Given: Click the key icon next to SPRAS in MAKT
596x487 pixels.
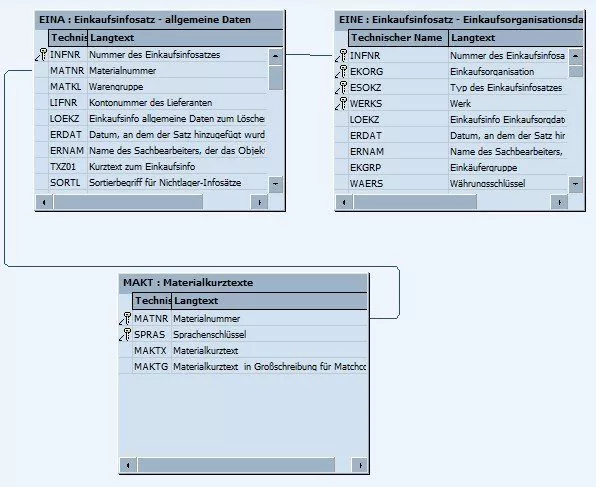Looking at the screenshot, I should coord(125,335).
